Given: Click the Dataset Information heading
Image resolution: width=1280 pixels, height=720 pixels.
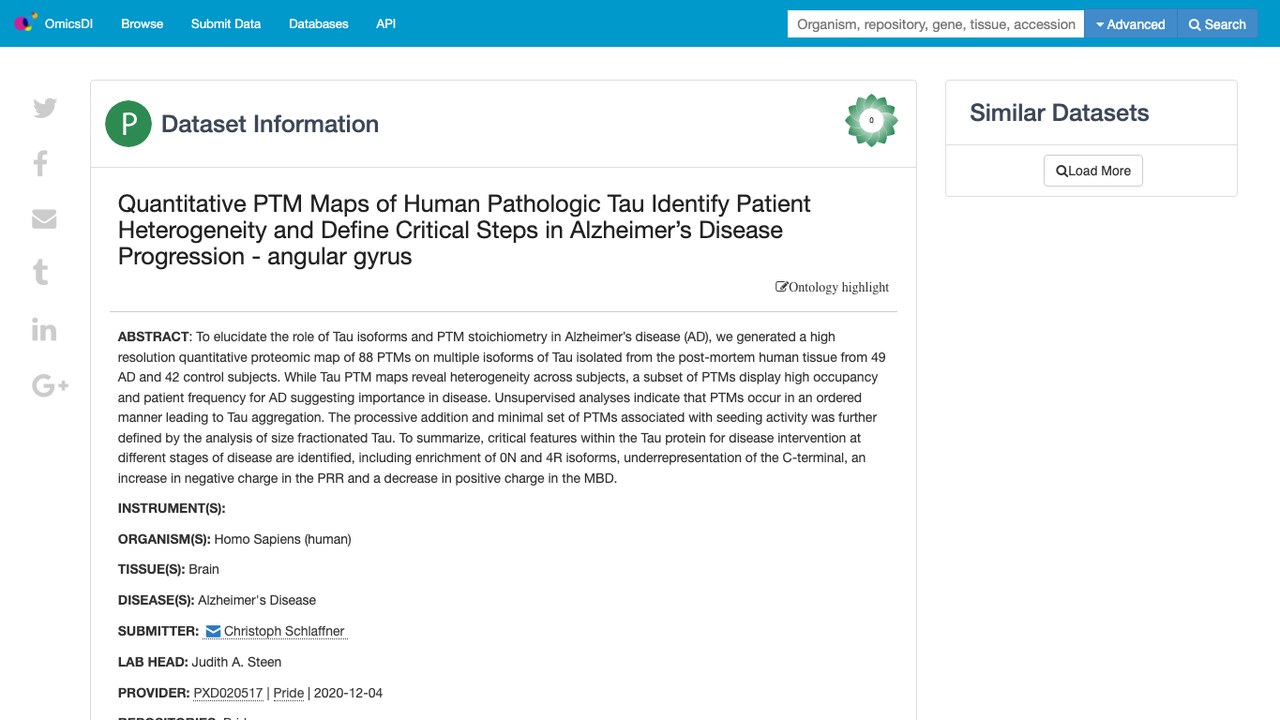Looking at the screenshot, I should pos(270,124).
